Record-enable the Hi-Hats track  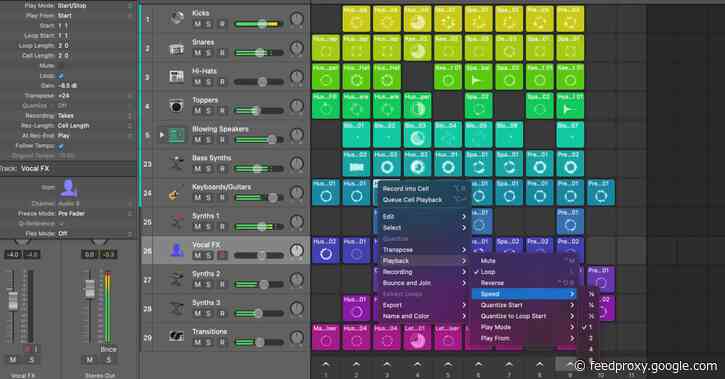tap(222, 82)
